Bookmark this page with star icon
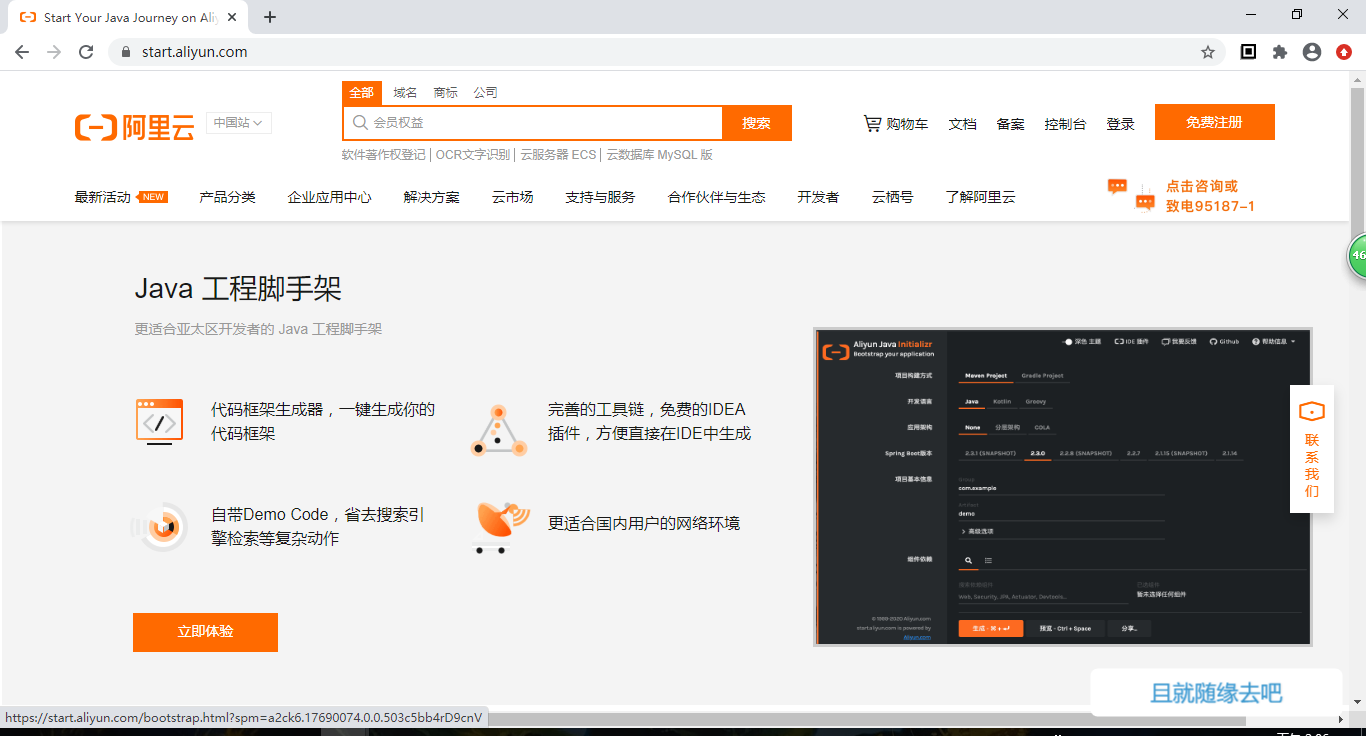This screenshot has height=736, width=1366. [1208, 52]
